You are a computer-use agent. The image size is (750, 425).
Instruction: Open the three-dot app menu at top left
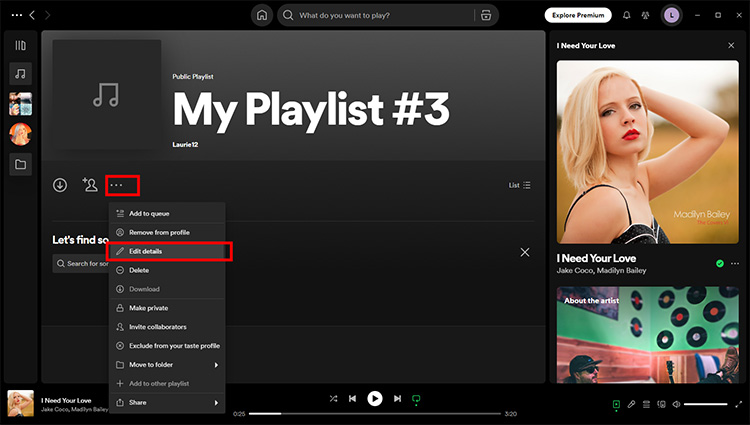pos(17,15)
